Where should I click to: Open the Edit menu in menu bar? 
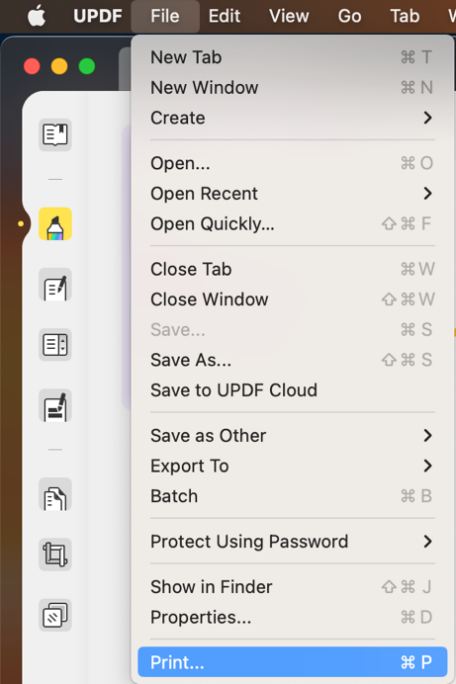coord(224,16)
